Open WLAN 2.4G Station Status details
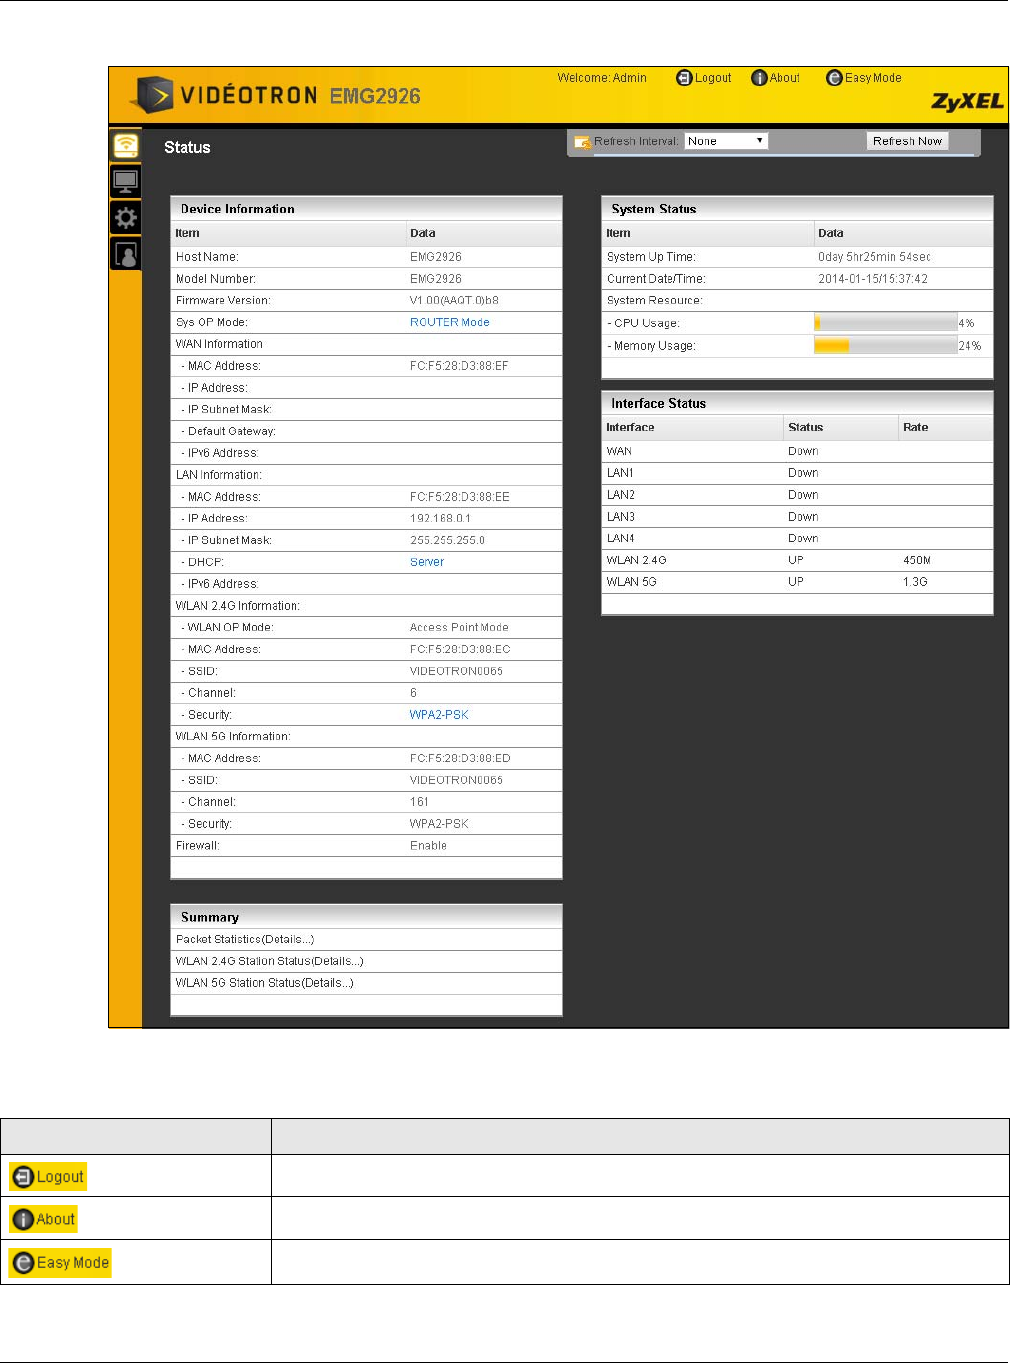This screenshot has width=1010, height=1363. click(270, 961)
